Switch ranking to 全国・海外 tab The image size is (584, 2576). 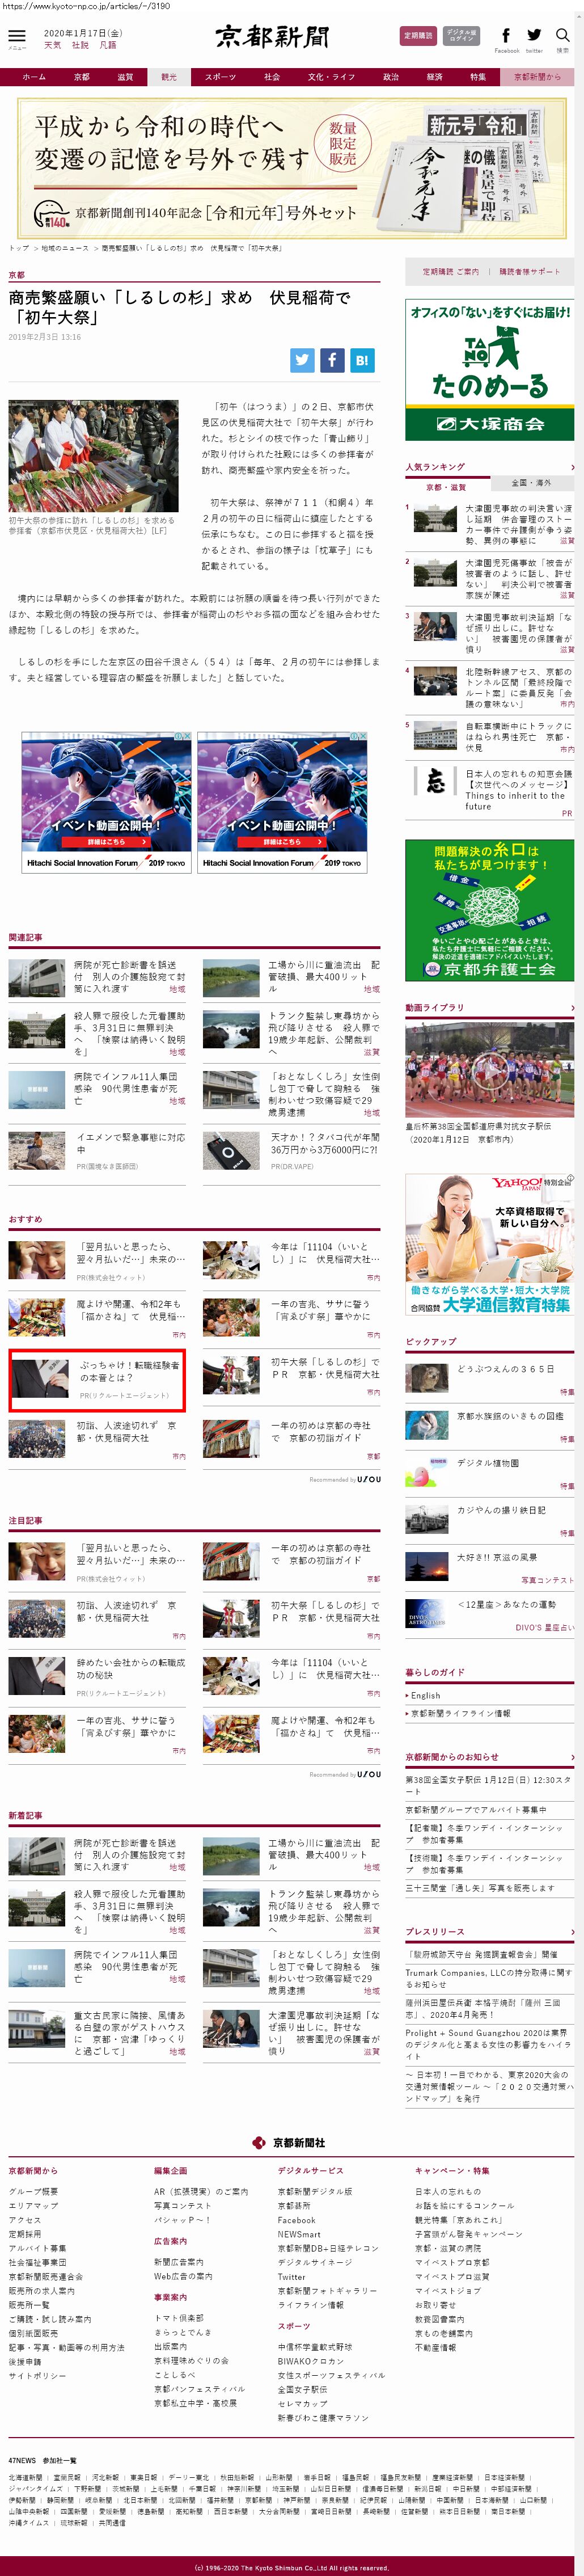[531, 482]
